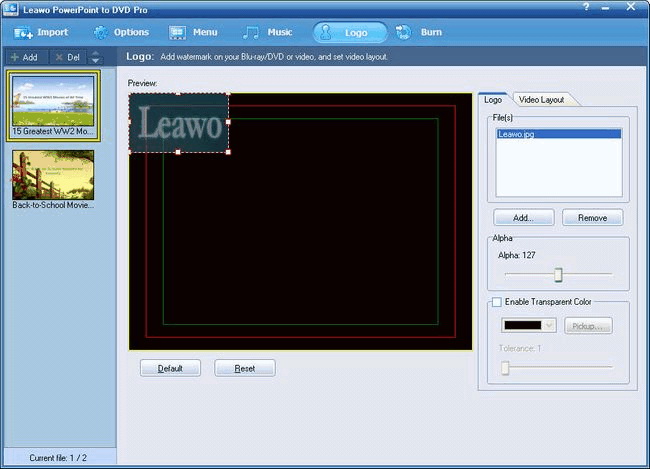
Task: Click the Reset button below preview
Action: [245, 368]
